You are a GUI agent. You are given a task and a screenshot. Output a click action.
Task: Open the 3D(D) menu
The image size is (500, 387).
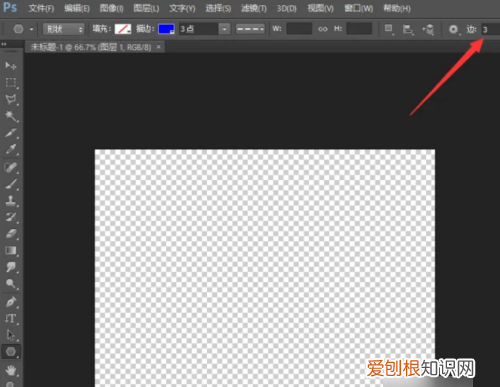pos(287,8)
